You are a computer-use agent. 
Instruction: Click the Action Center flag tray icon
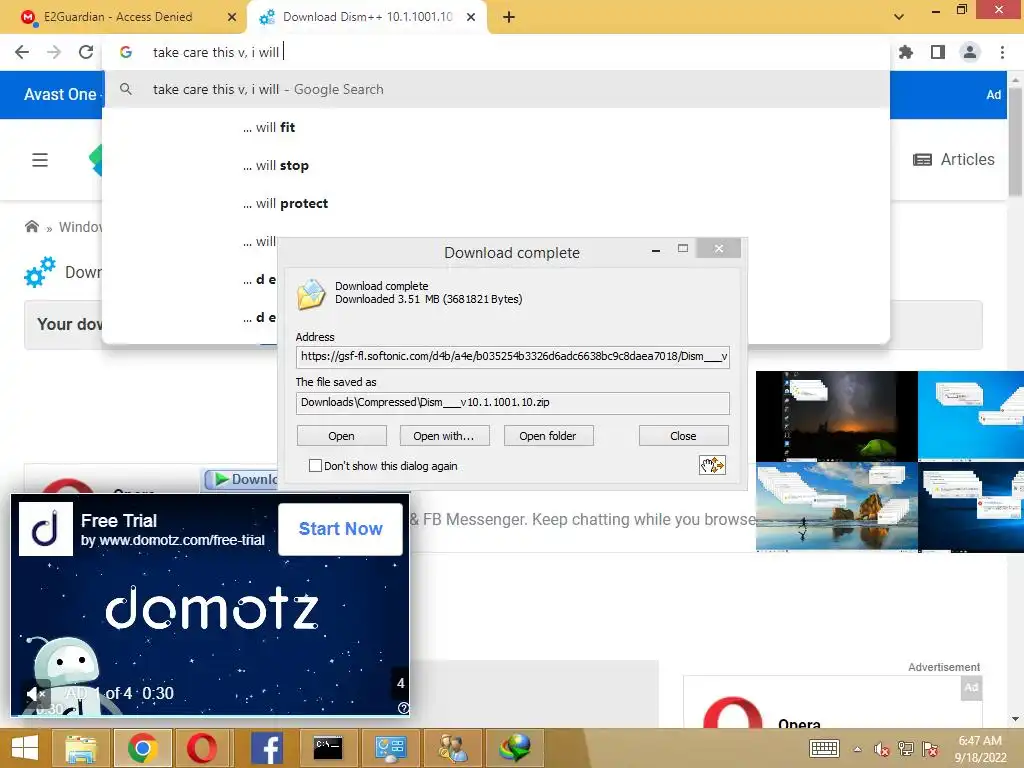pos(931,749)
